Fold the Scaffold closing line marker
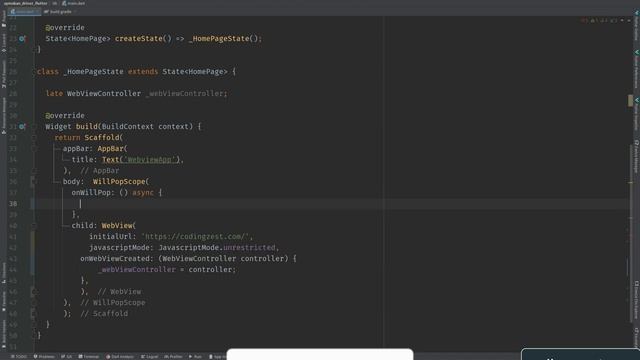 (x=35, y=314)
